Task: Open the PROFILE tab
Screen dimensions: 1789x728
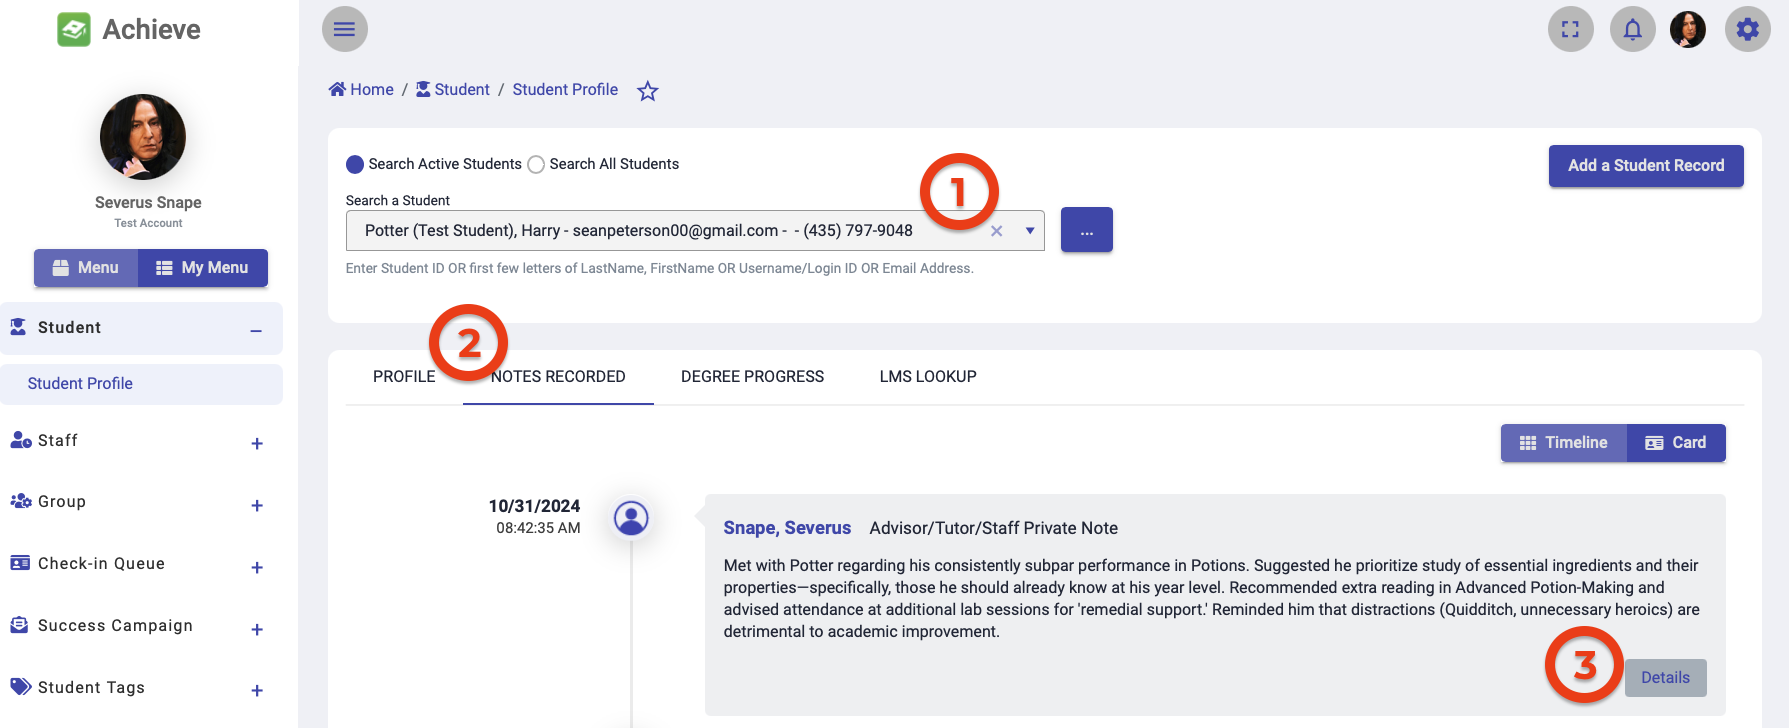Action: point(404,377)
